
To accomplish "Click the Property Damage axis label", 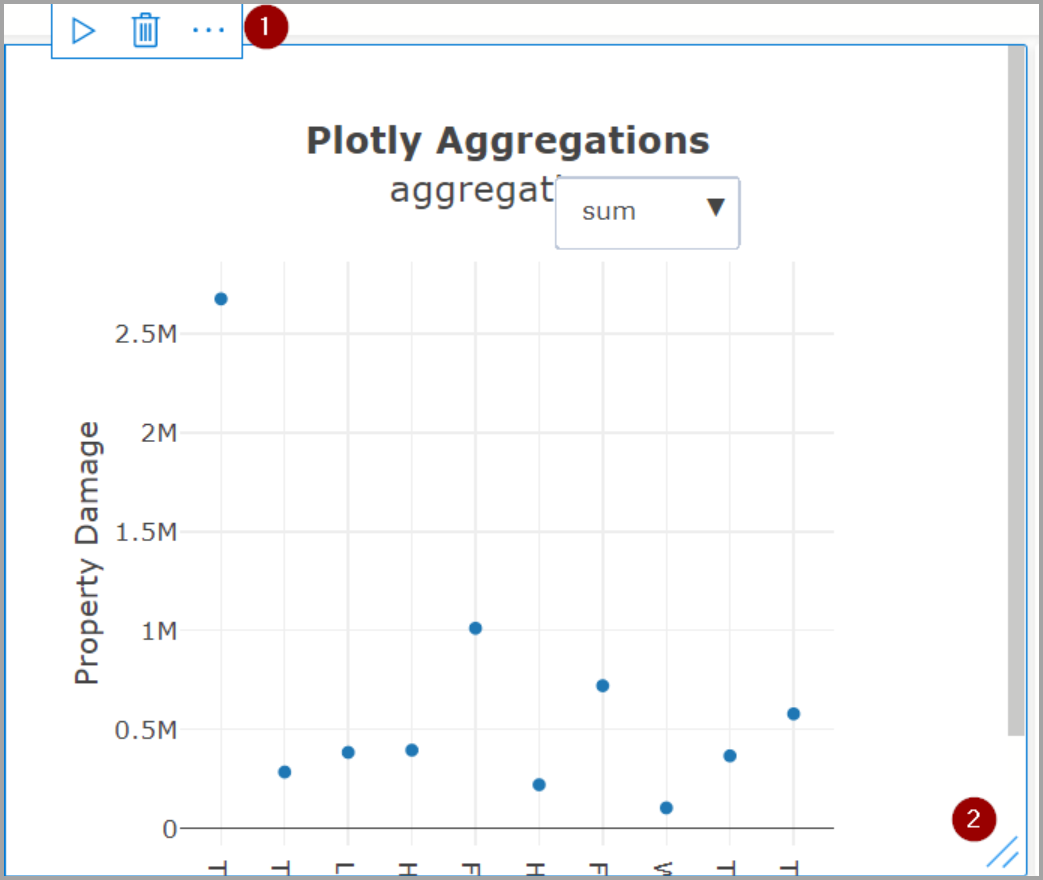I will (86, 553).
